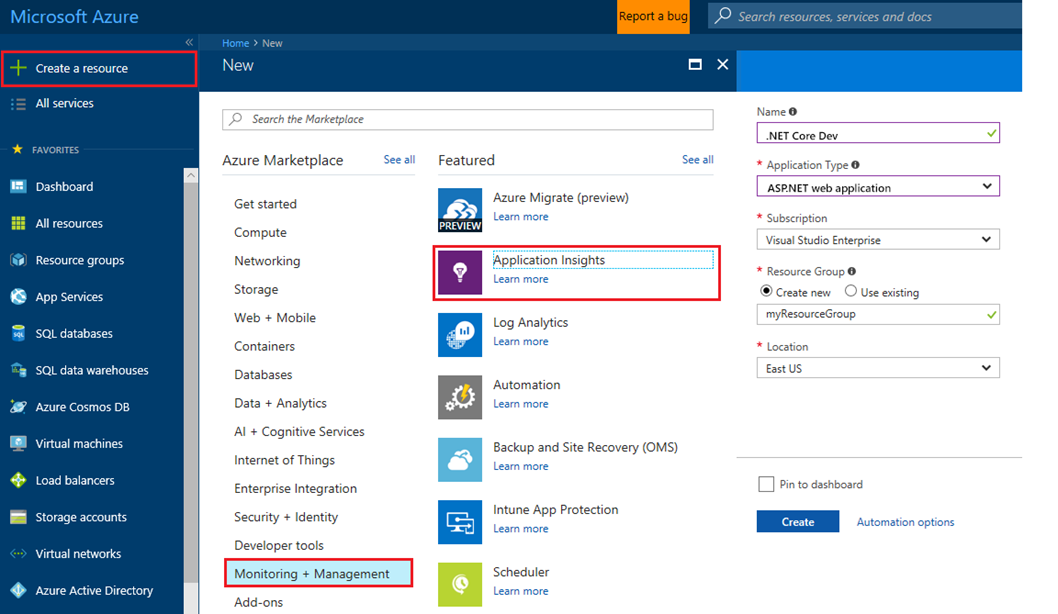
Task: Open the Application Type dropdown
Action: [878, 186]
